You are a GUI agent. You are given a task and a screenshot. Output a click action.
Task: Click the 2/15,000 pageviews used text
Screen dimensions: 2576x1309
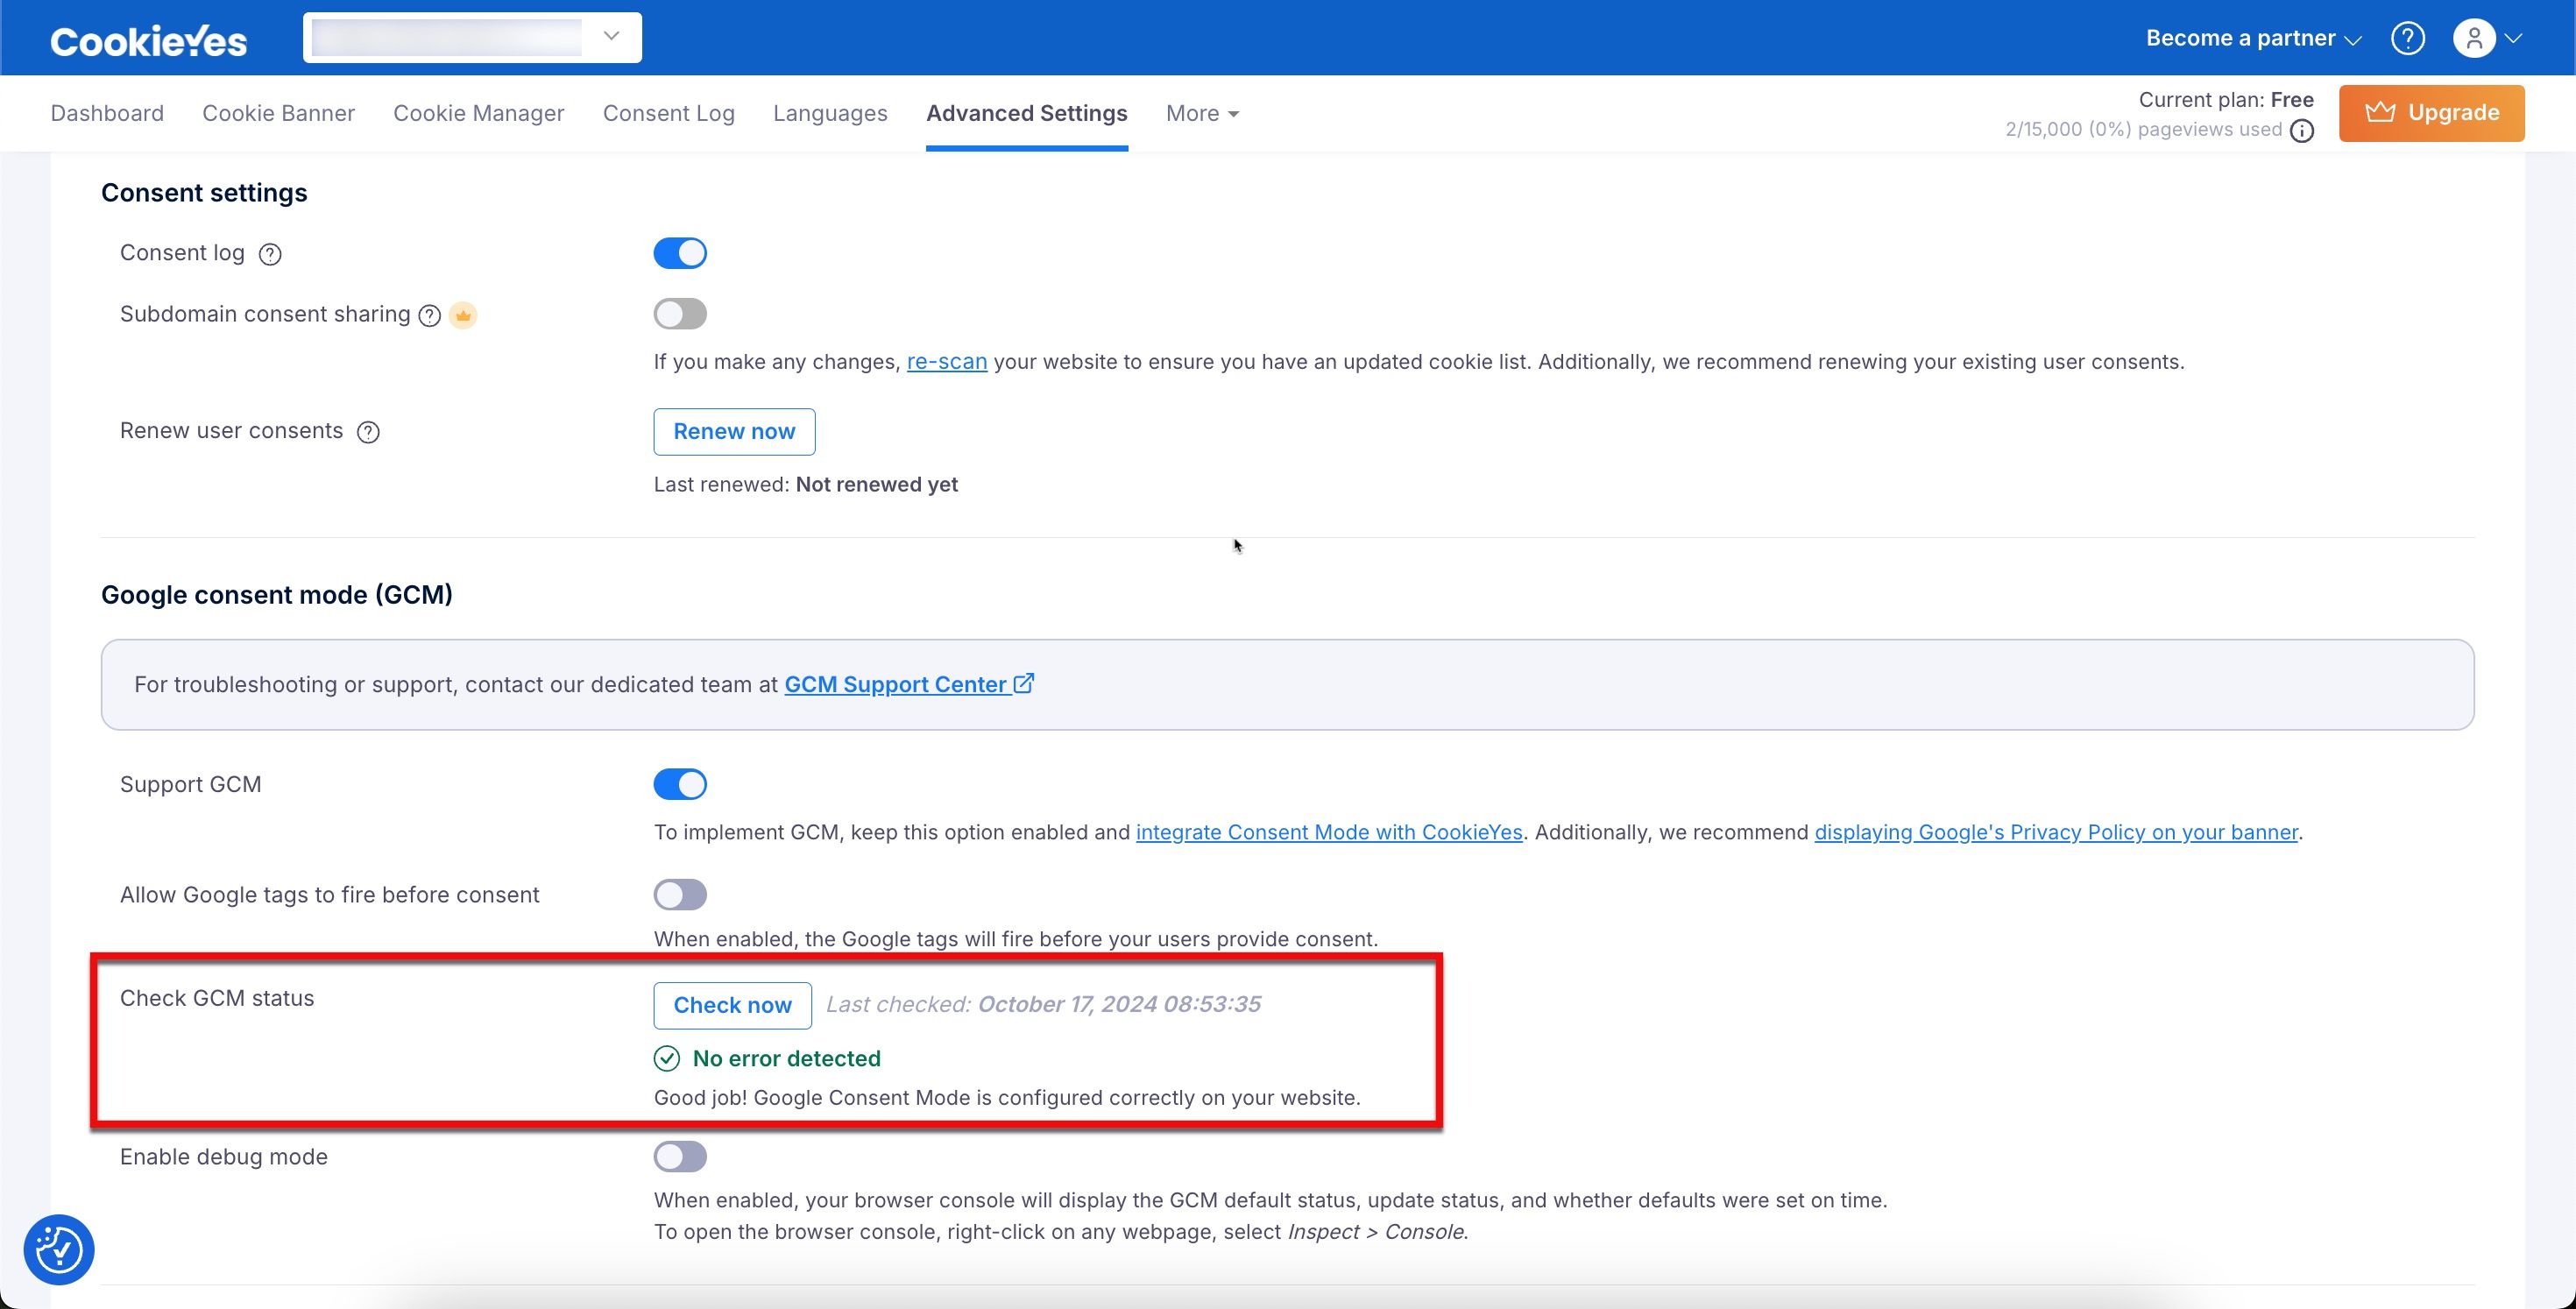tap(2144, 130)
